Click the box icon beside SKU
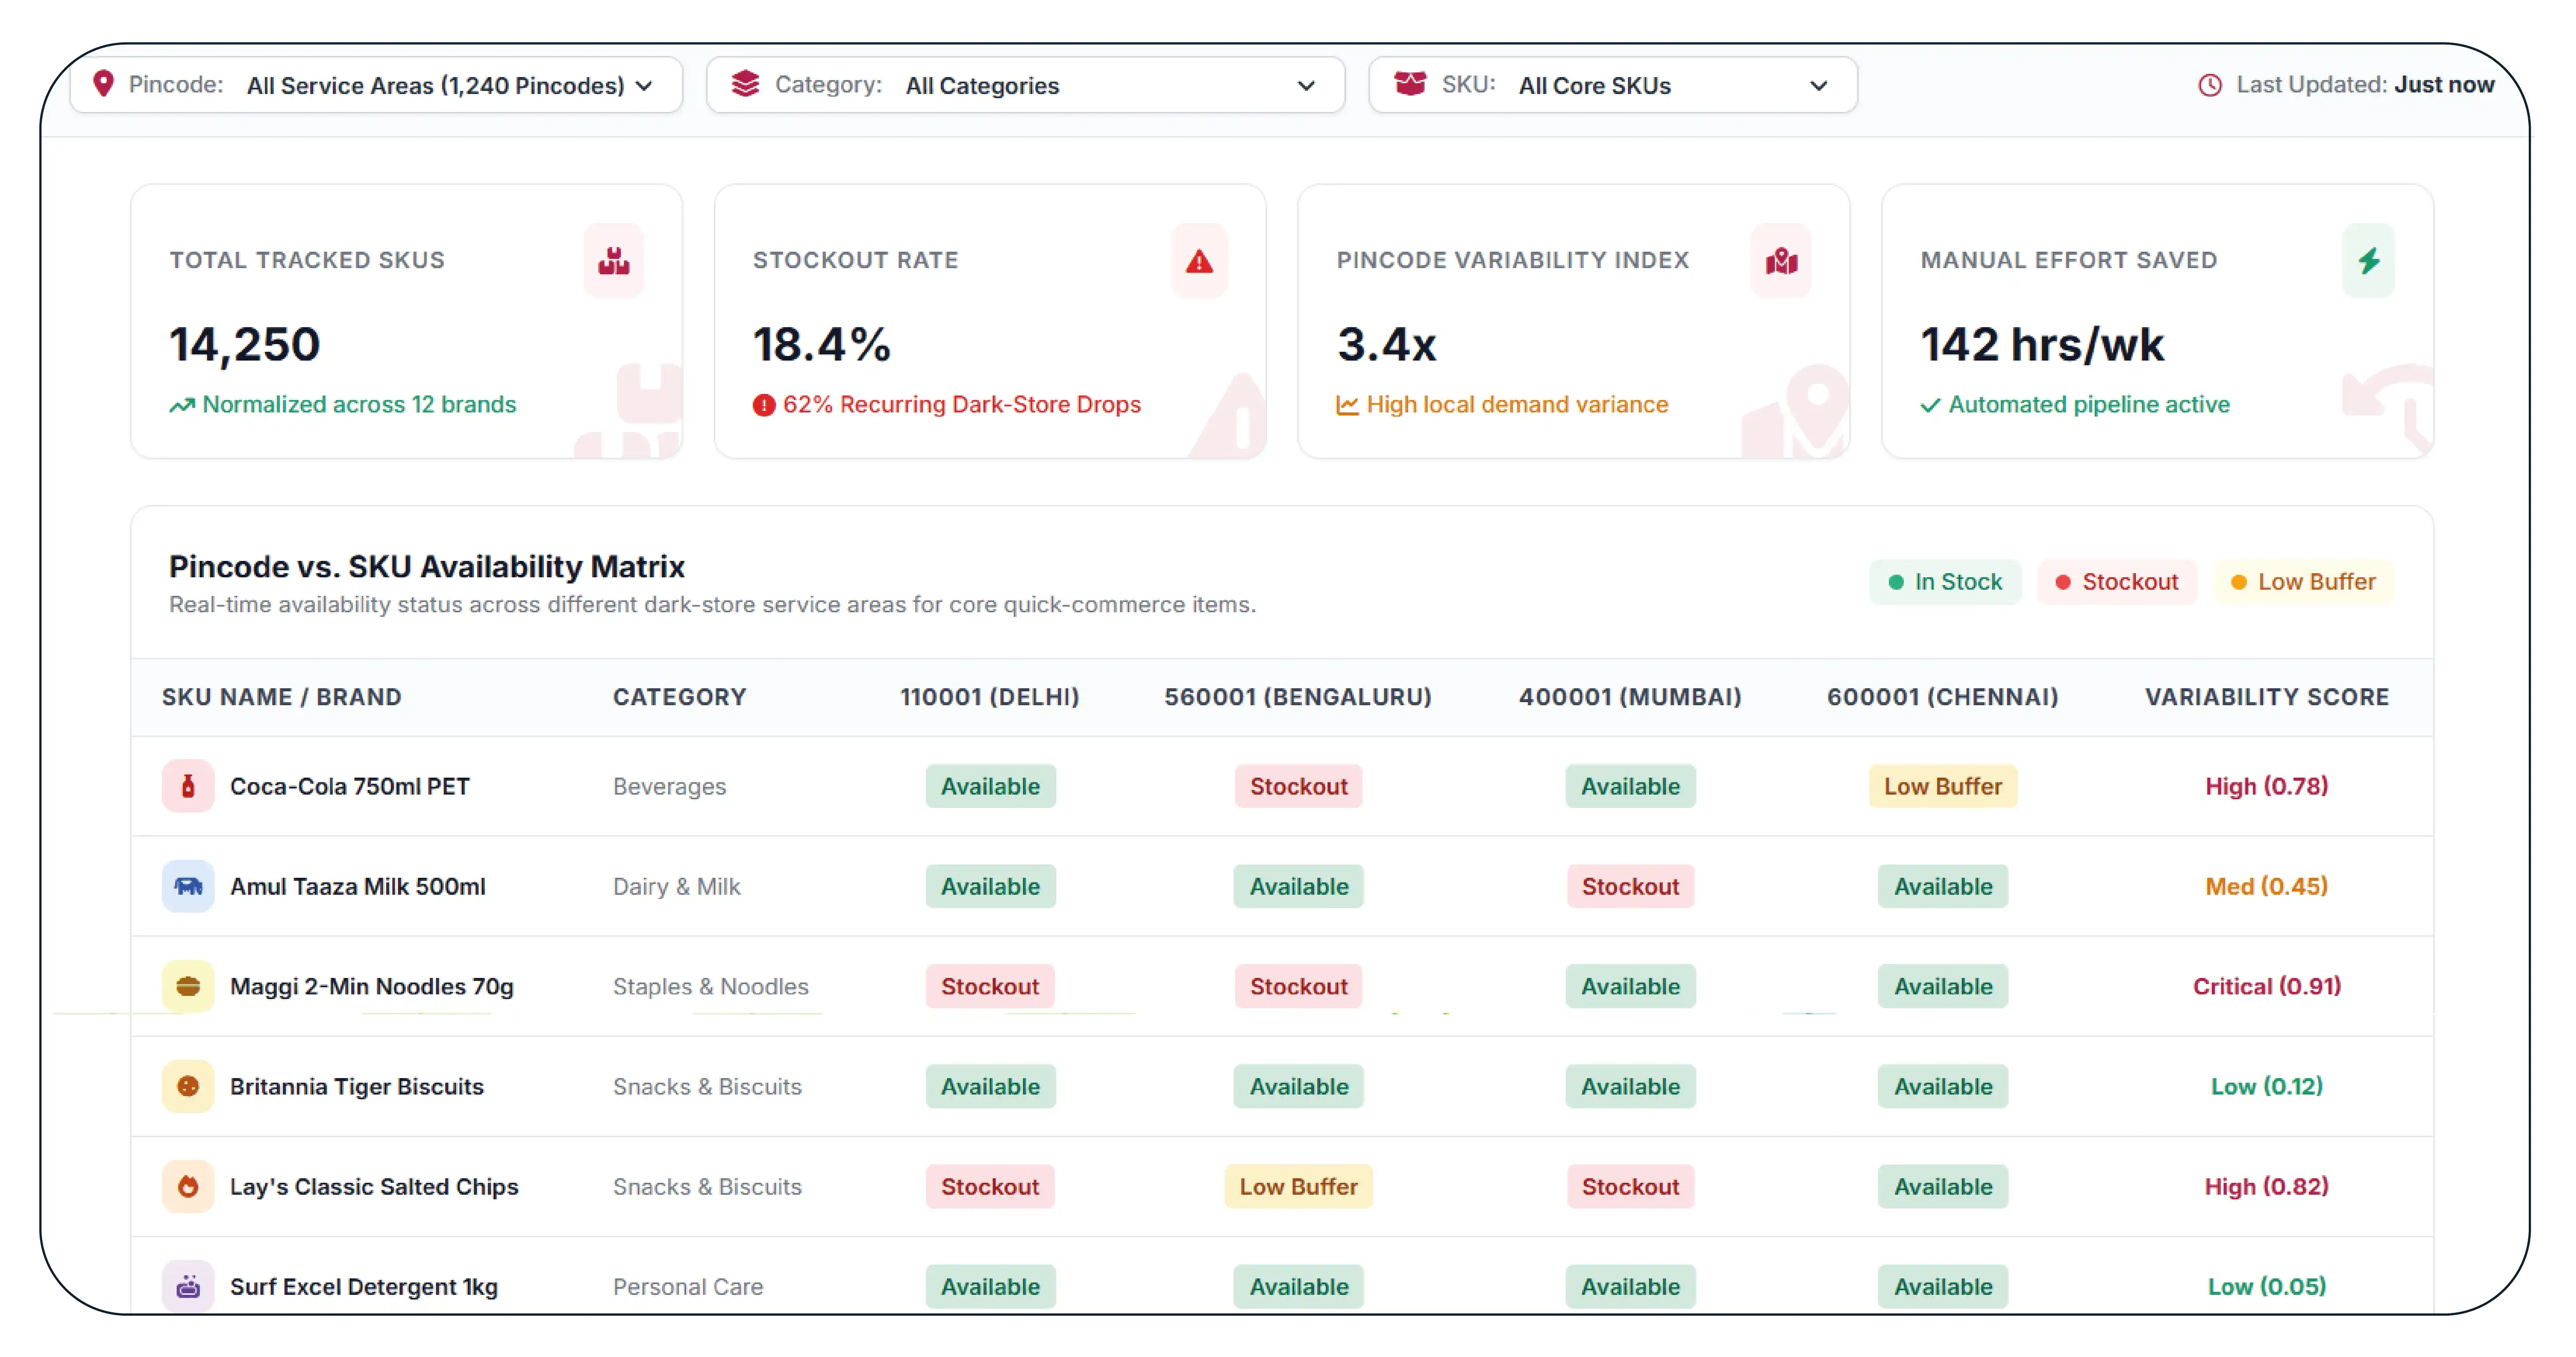This screenshot has width=2576, height=1357. [x=1410, y=84]
